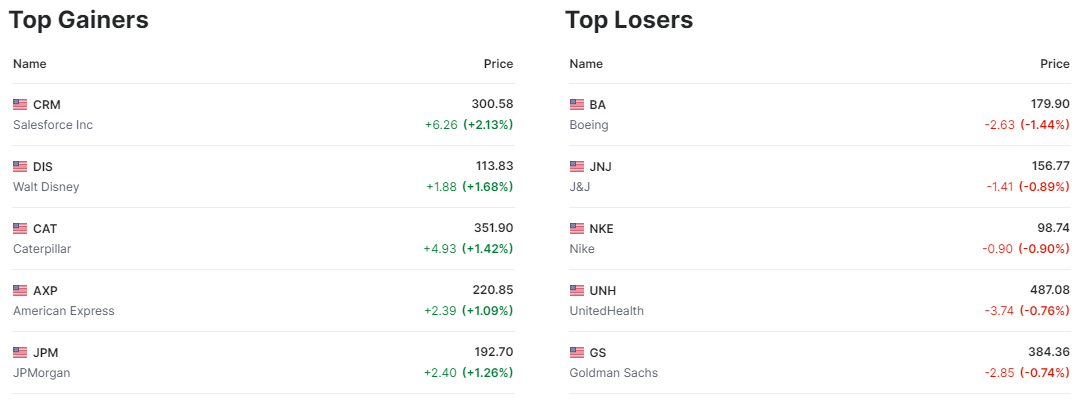This screenshot has height=401, width=1080.
Task: Open the JPM ticker link
Action: coord(46,352)
